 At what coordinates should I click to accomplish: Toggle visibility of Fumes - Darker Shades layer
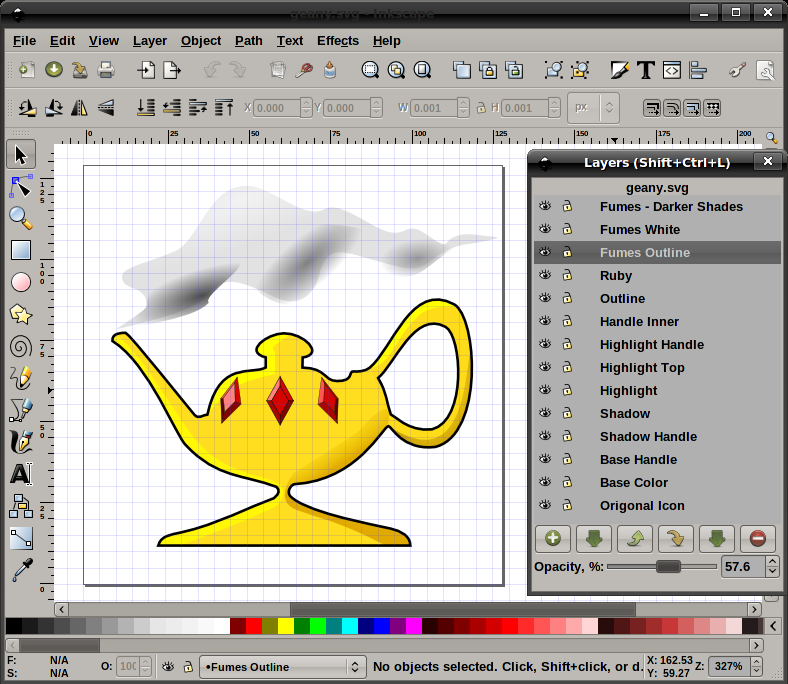coord(545,206)
